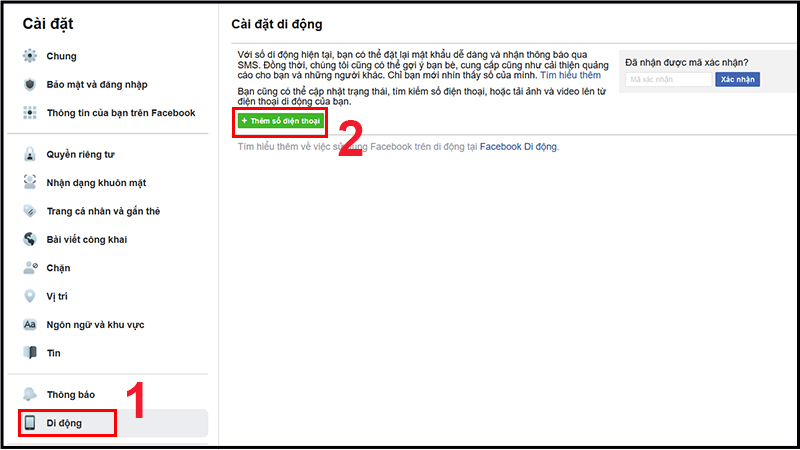Click the Cài đặt sidebar title

[48, 23]
